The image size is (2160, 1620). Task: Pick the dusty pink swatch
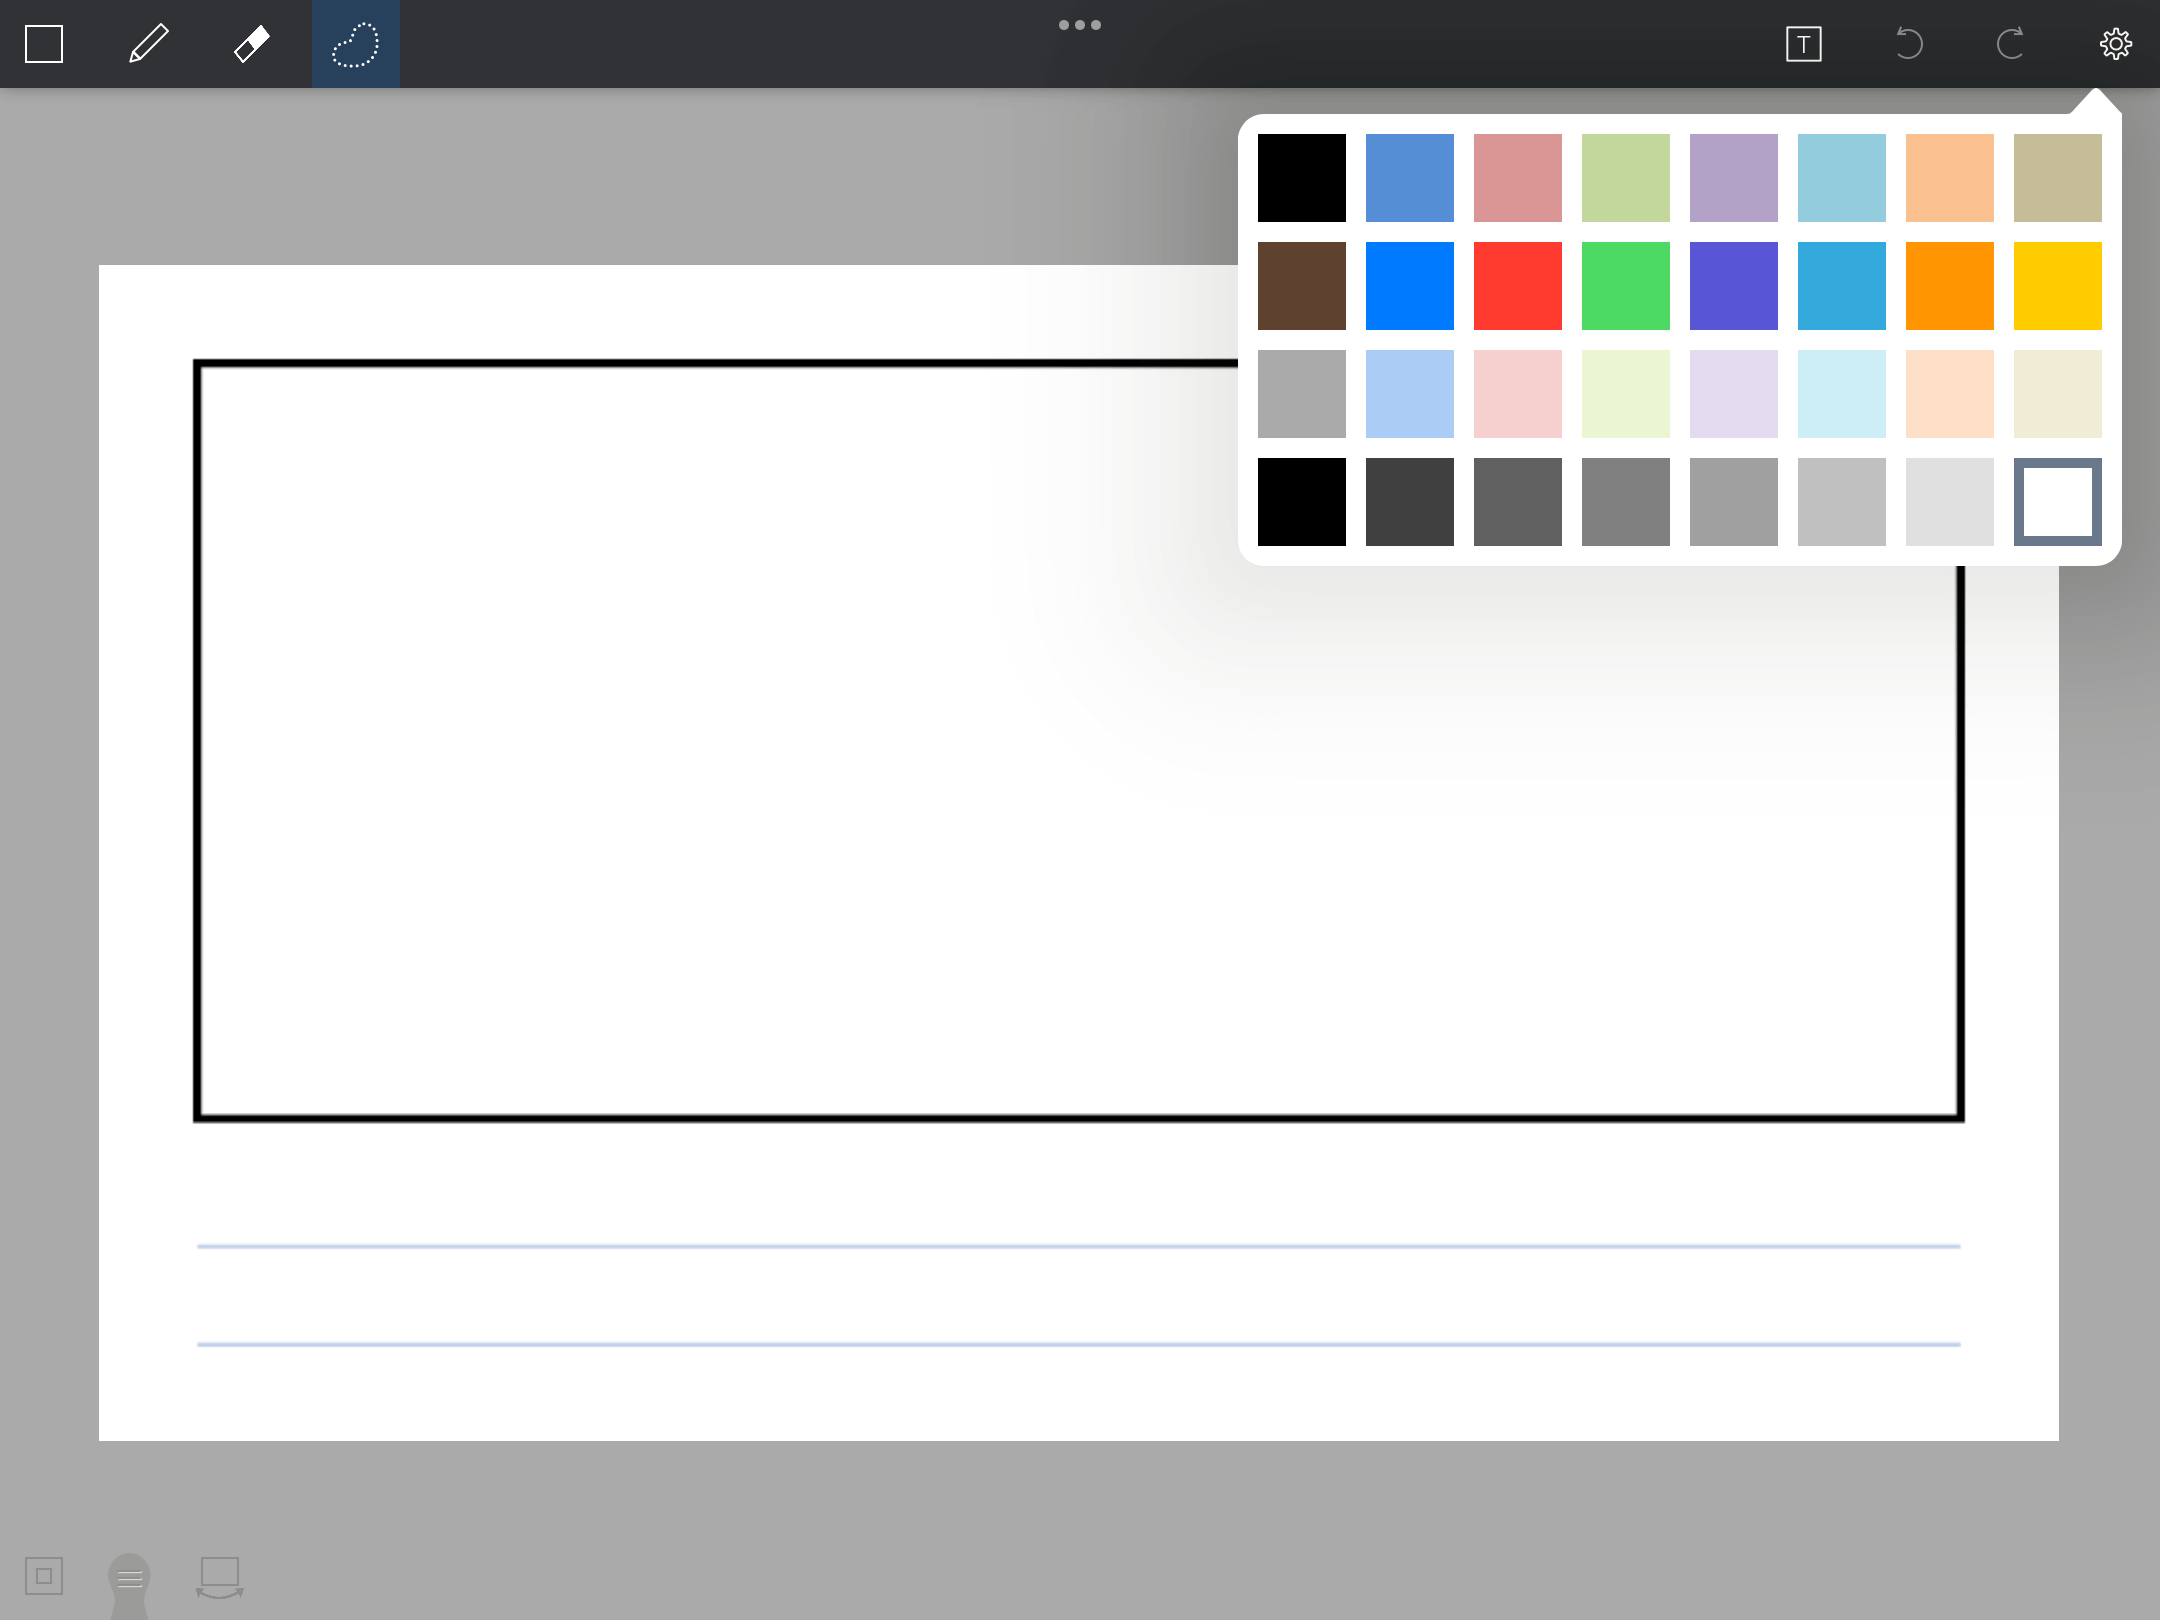[x=1518, y=178]
